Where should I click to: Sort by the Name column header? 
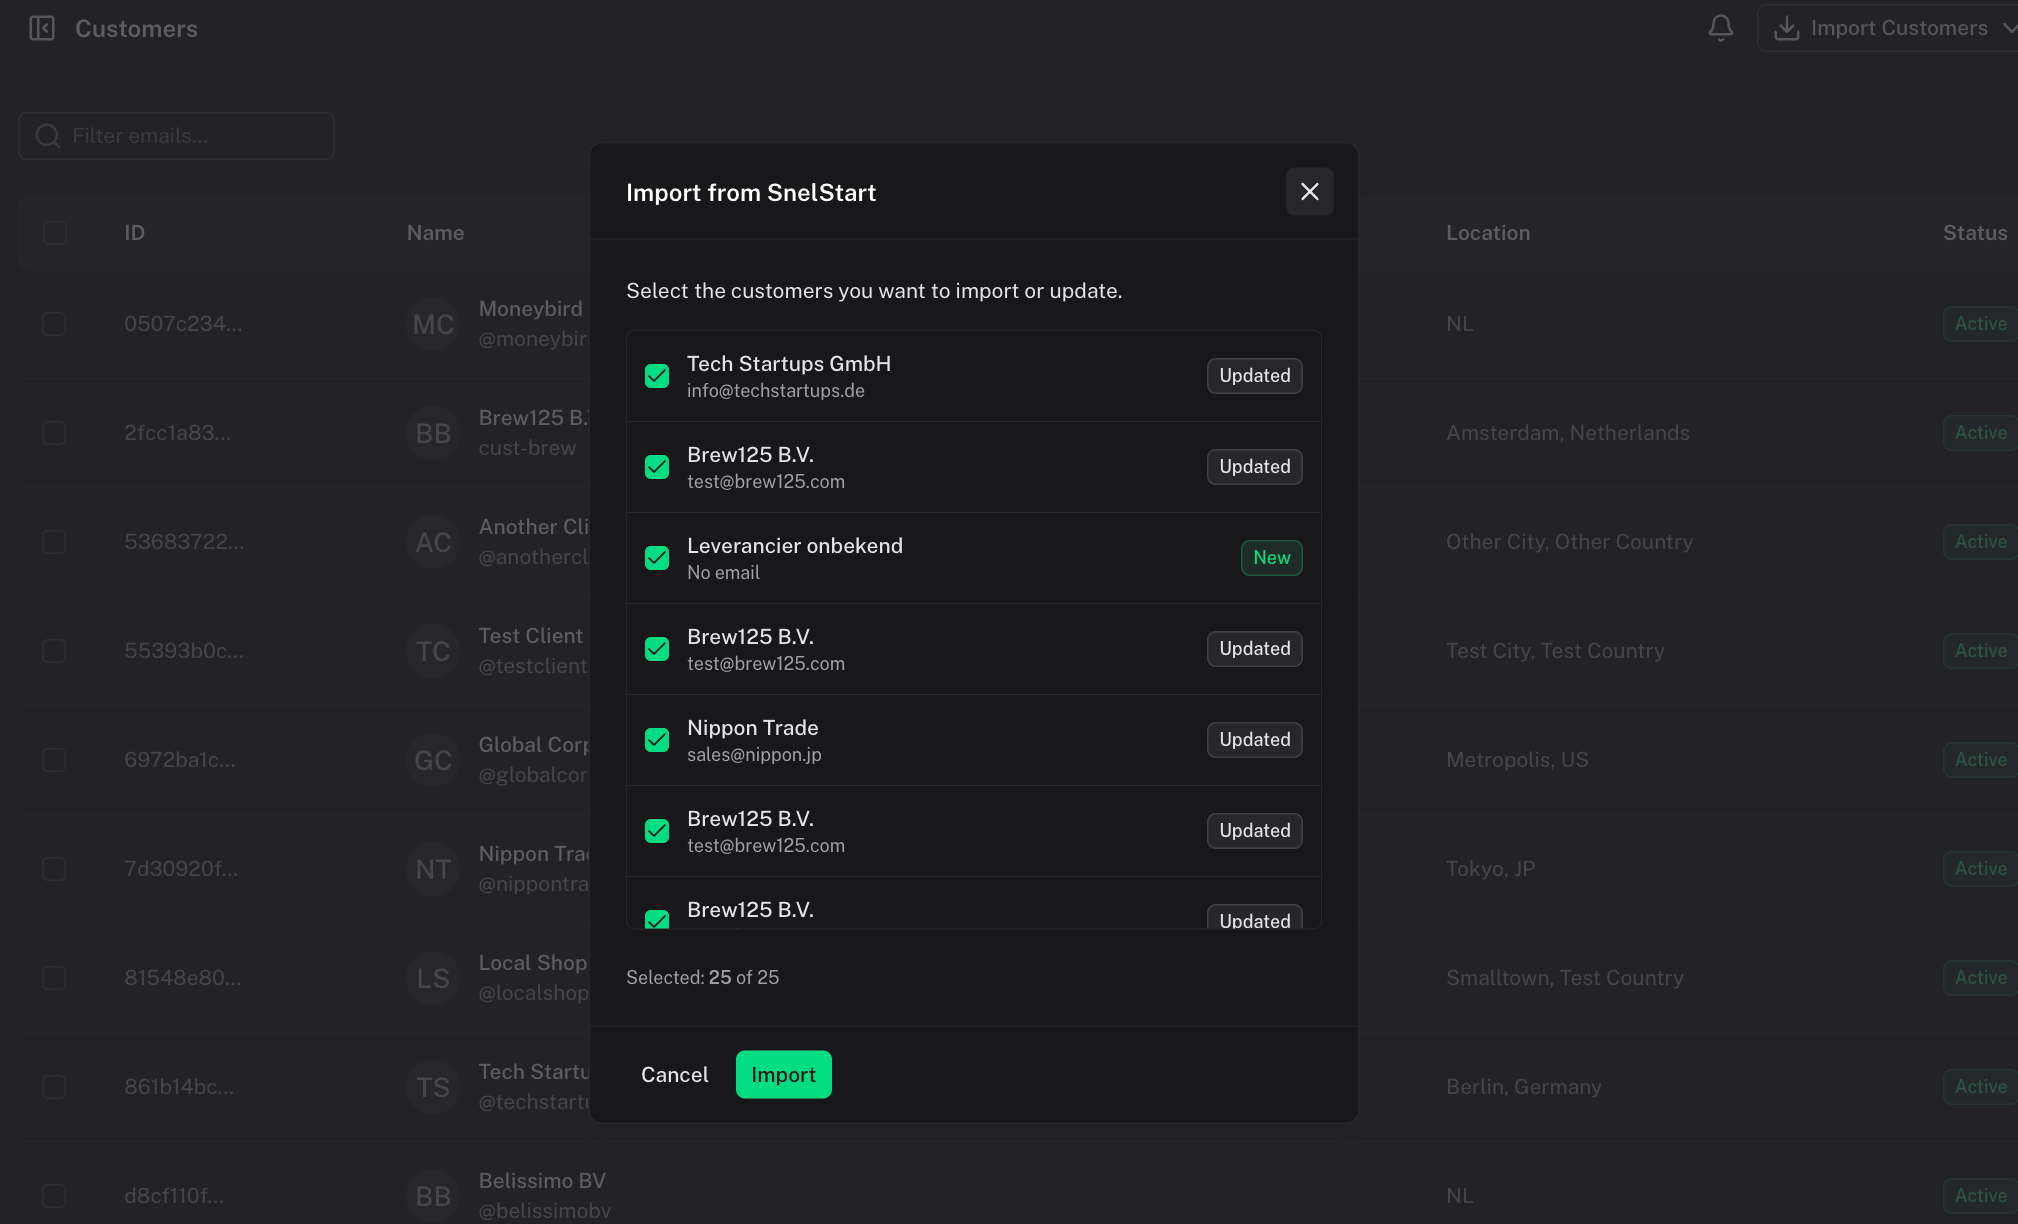coord(435,233)
